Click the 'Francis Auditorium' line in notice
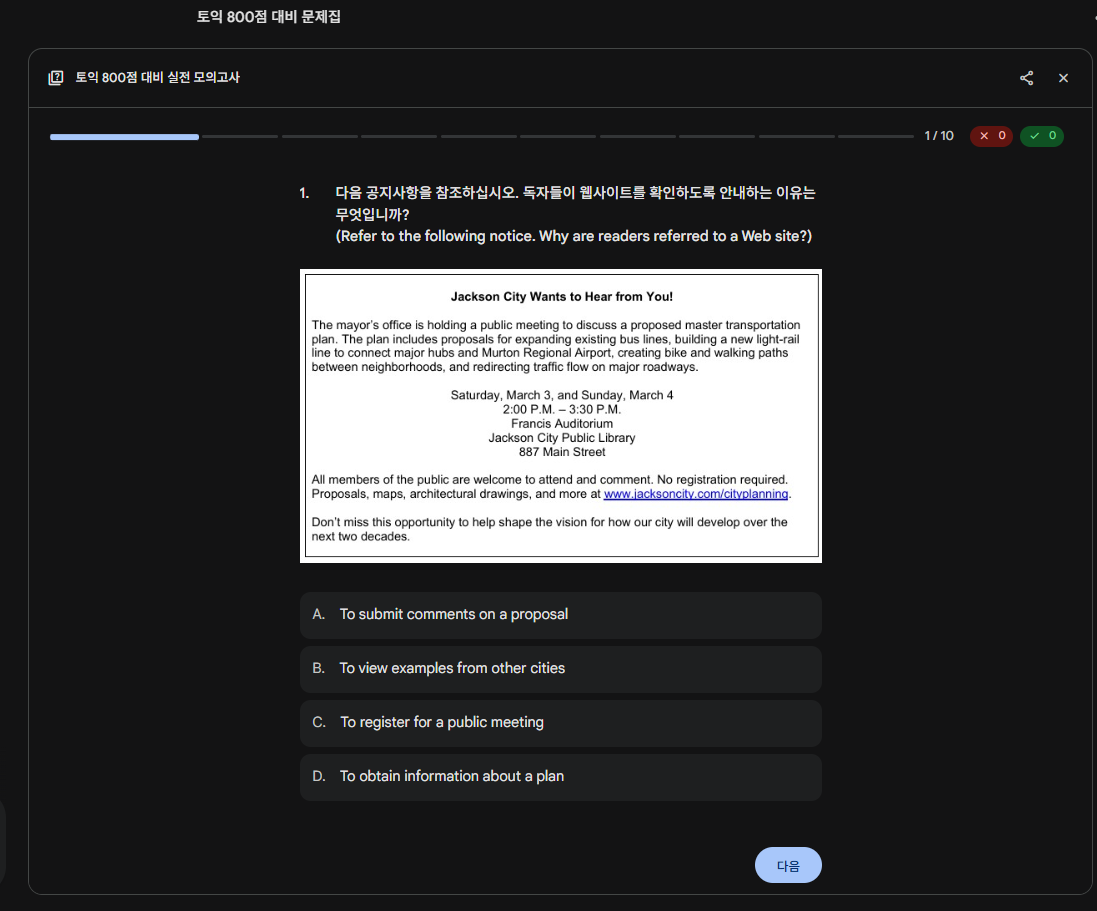The image size is (1097, 911). point(562,423)
